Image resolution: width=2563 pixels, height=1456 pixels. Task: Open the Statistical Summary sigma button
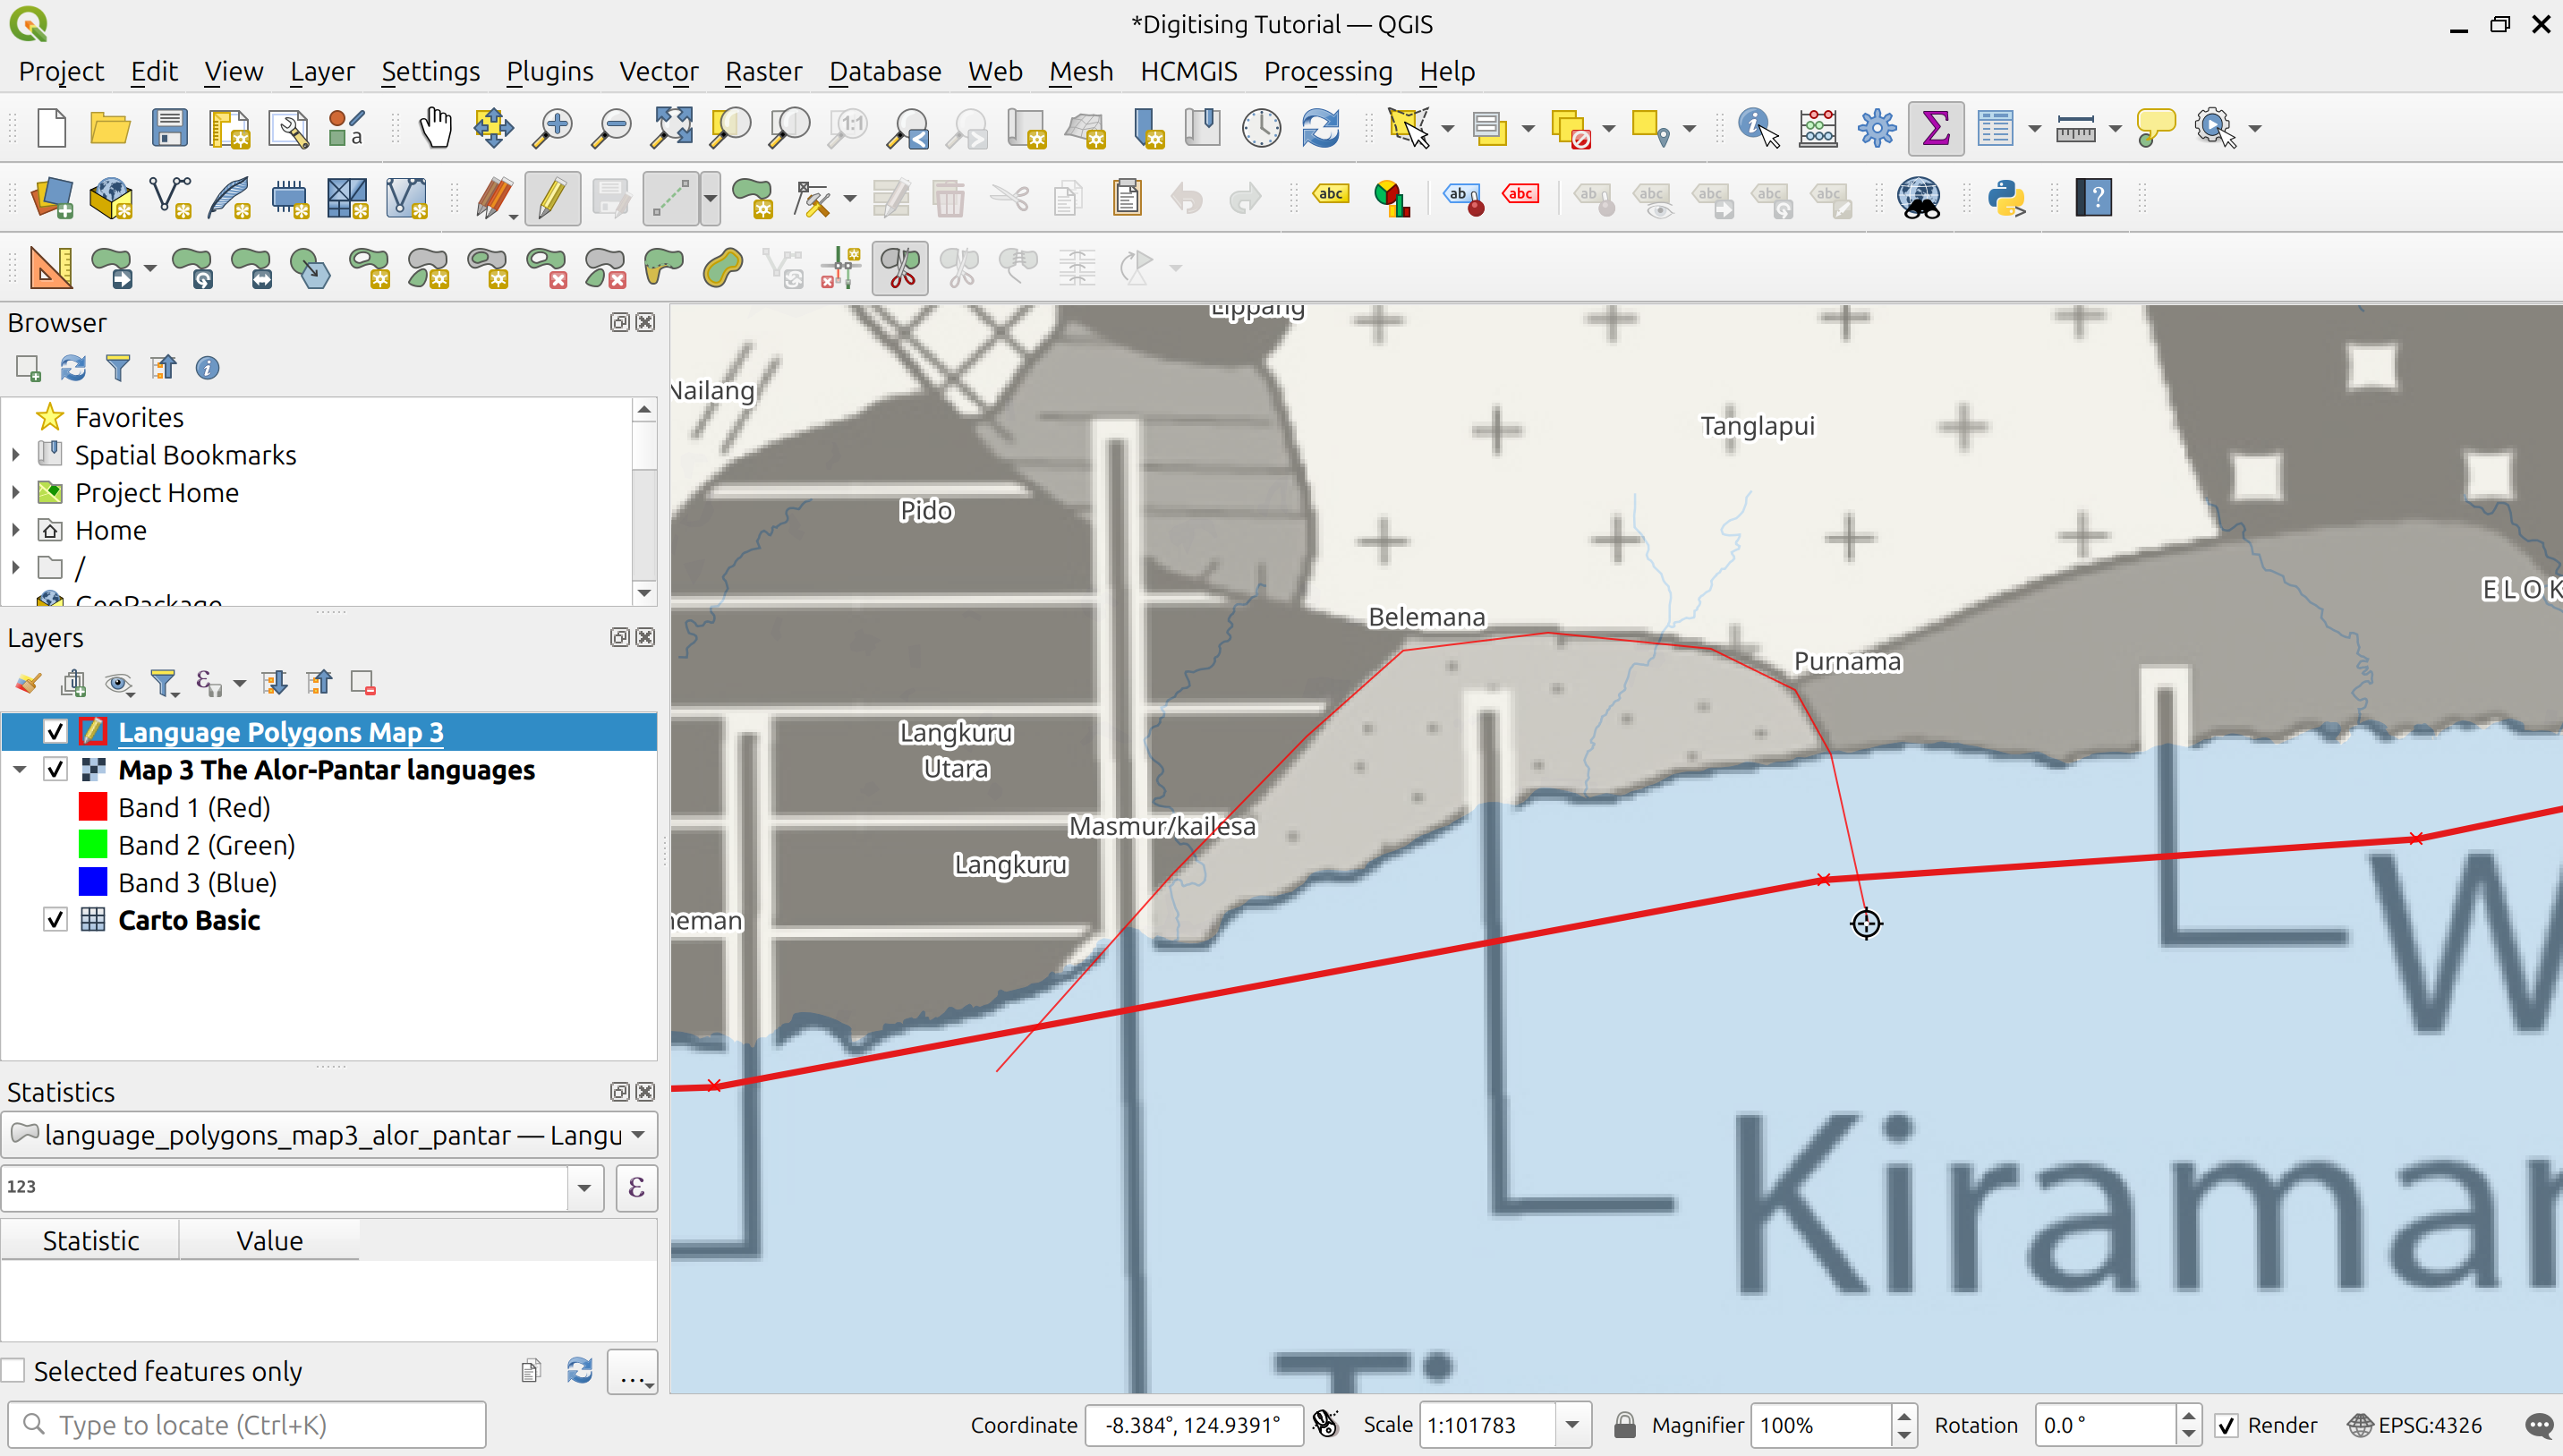(x=1935, y=129)
